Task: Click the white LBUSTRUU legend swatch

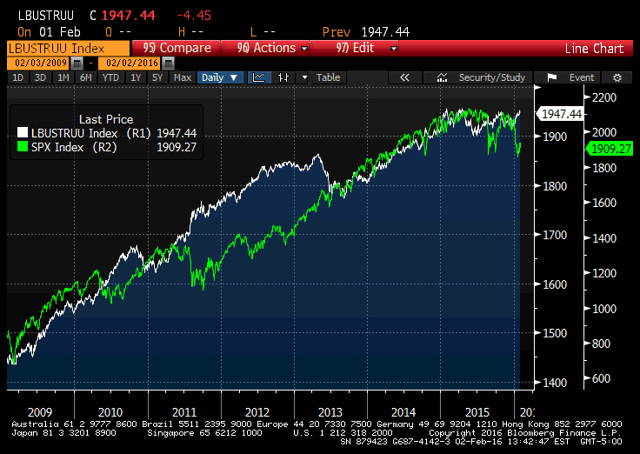Action: coord(22,133)
